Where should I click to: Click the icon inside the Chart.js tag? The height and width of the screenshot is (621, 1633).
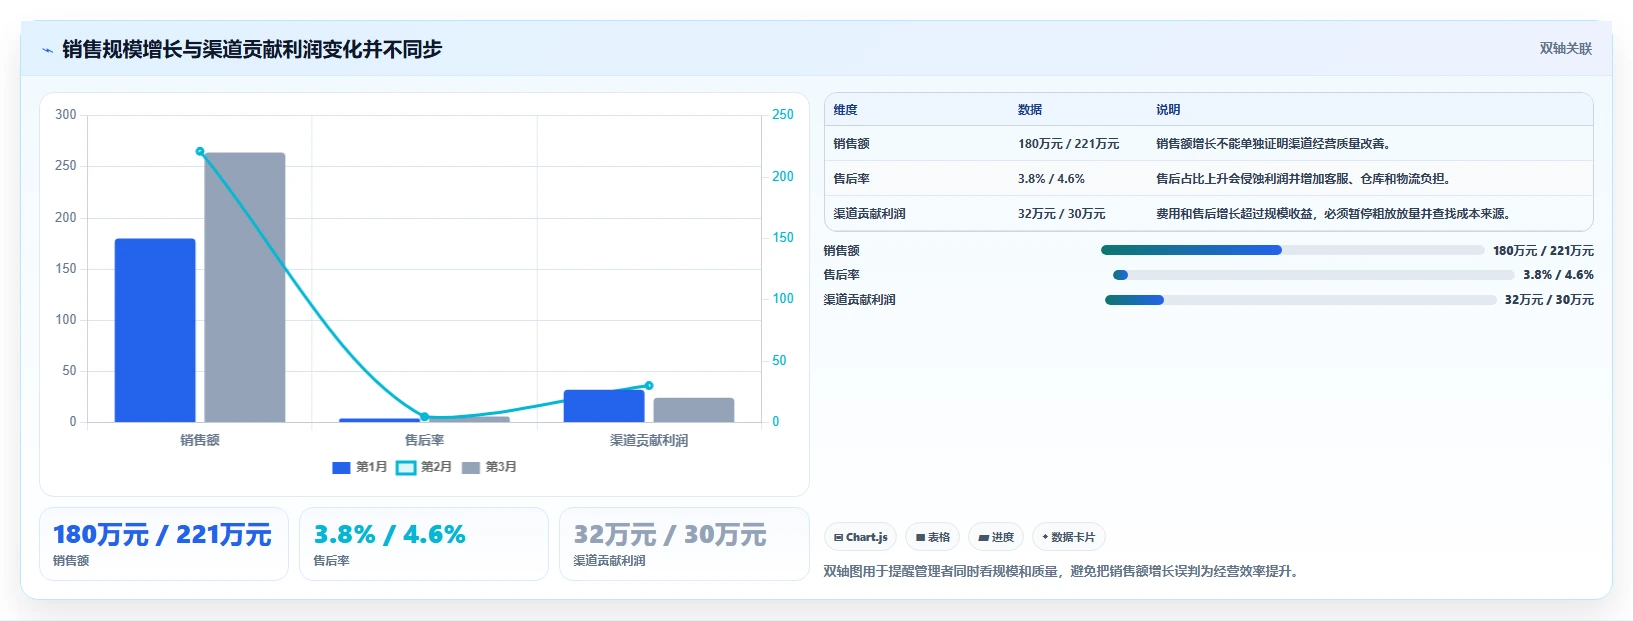tap(838, 537)
